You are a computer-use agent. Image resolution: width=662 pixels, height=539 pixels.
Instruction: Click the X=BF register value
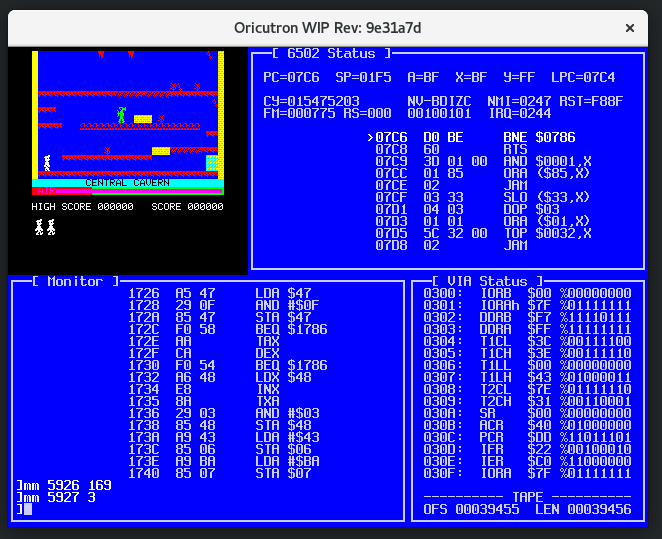471,77
